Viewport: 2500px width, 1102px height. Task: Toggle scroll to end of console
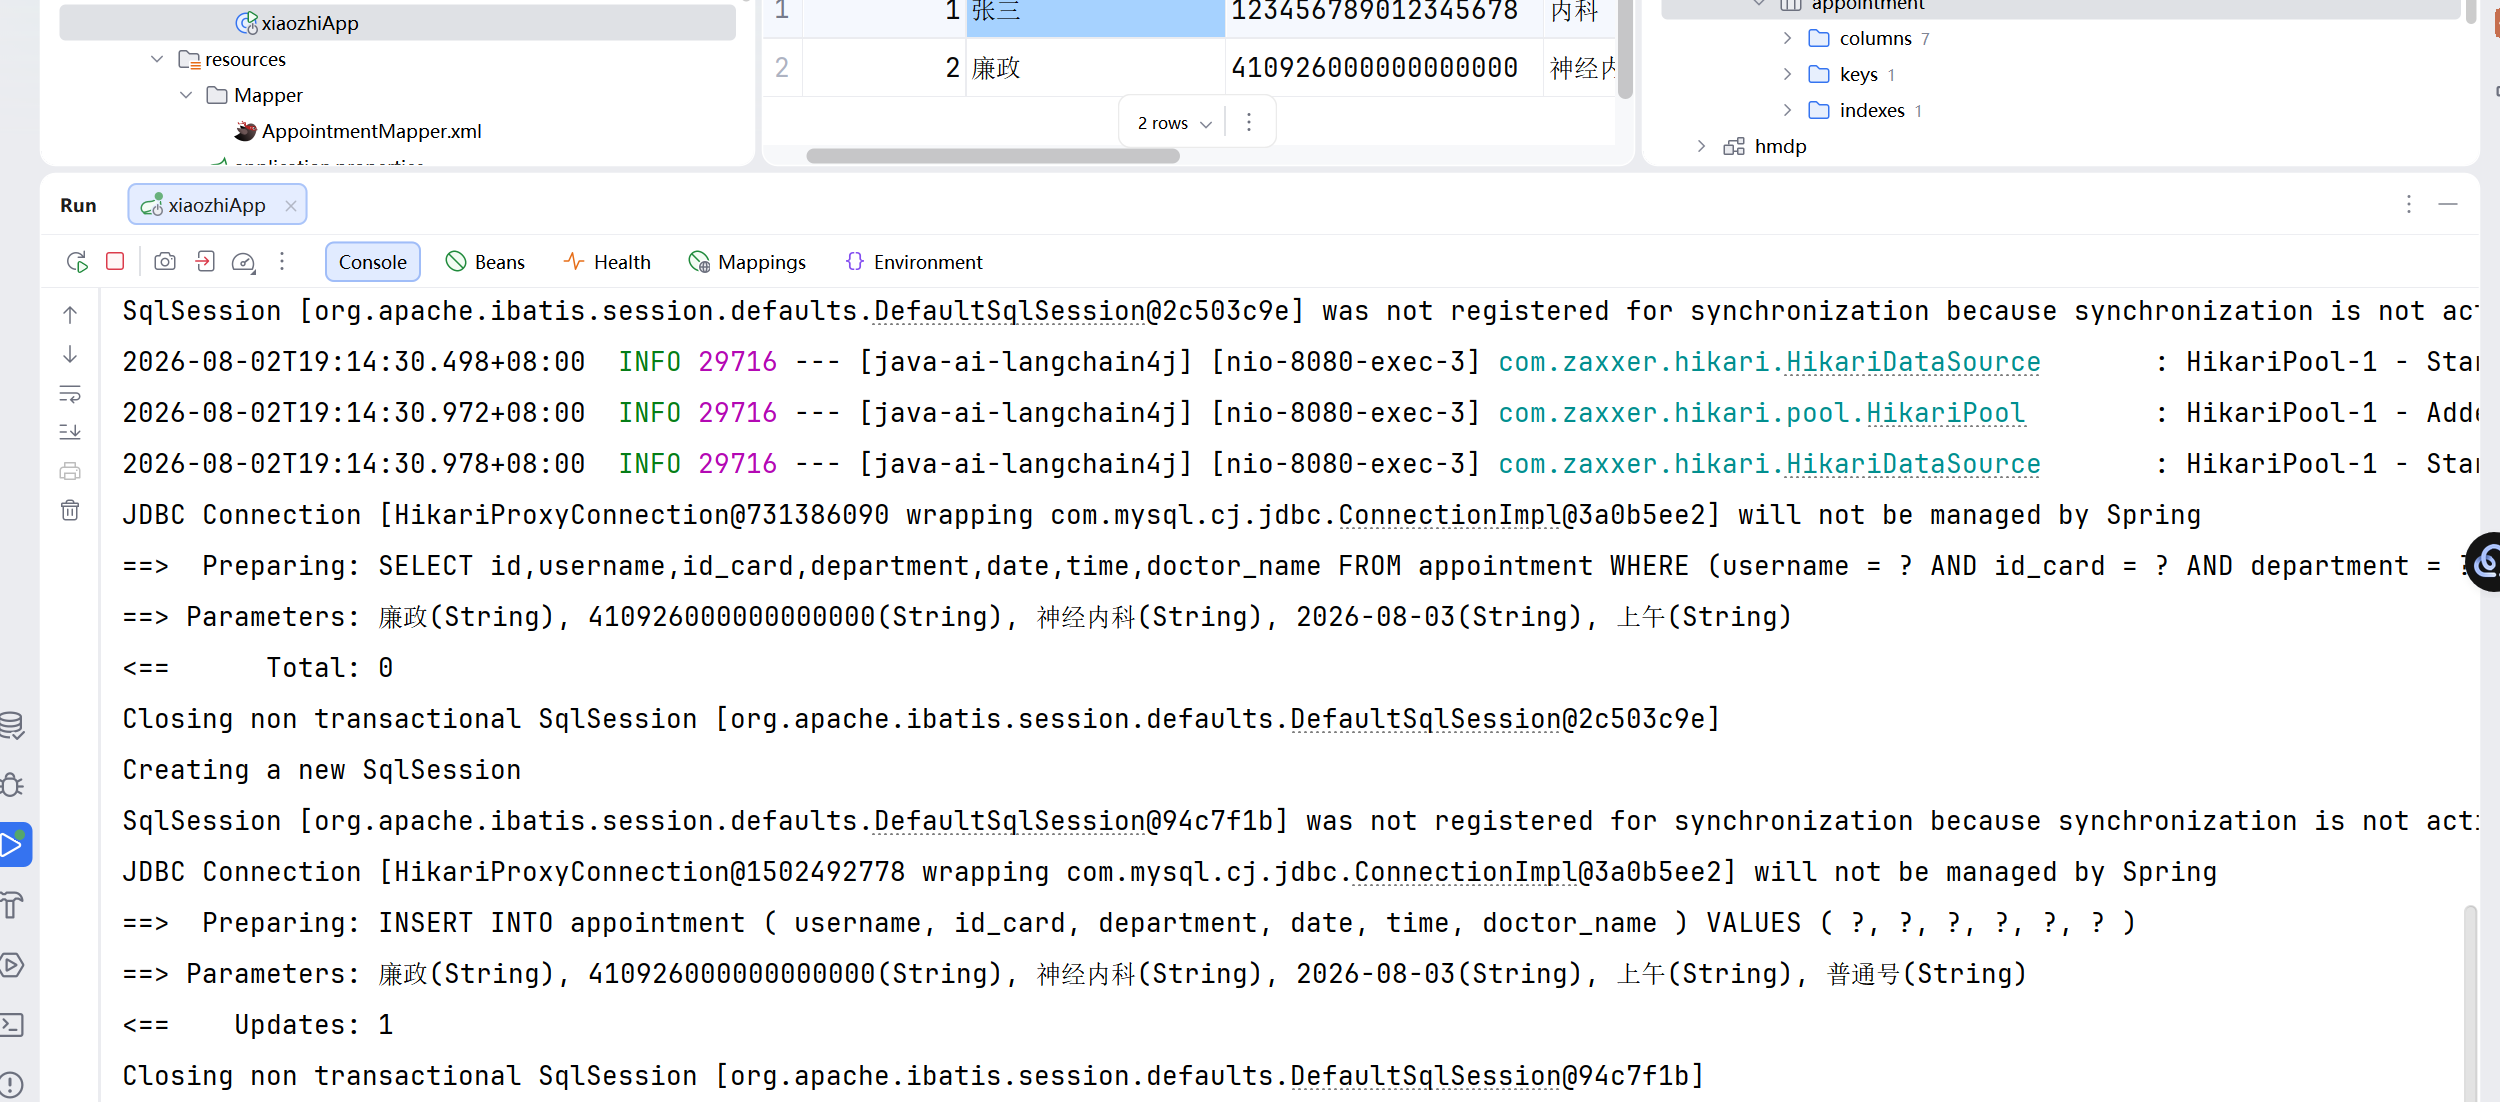pos(70,432)
